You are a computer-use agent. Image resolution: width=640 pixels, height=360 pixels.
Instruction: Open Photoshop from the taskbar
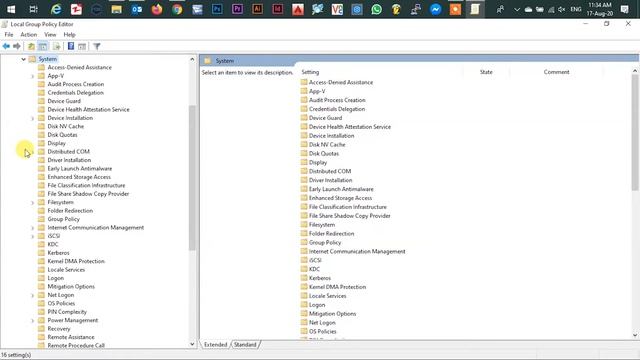click(x=217, y=9)
